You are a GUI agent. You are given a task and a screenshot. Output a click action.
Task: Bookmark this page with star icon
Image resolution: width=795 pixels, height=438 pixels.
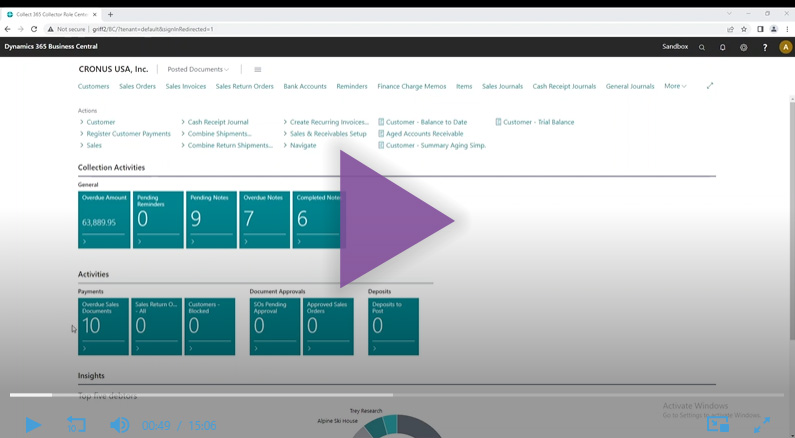(744, 29)
